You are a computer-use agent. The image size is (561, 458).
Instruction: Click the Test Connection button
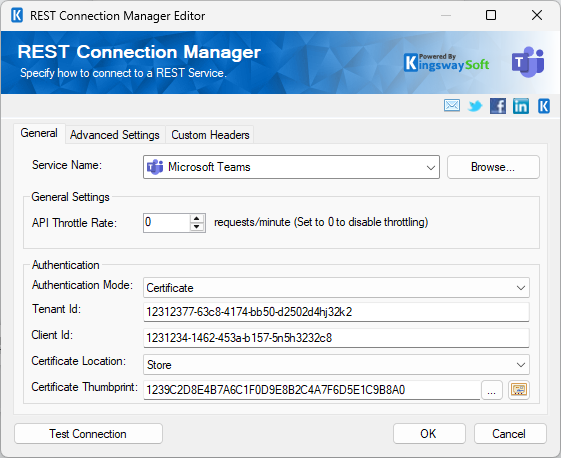(88, 434)
